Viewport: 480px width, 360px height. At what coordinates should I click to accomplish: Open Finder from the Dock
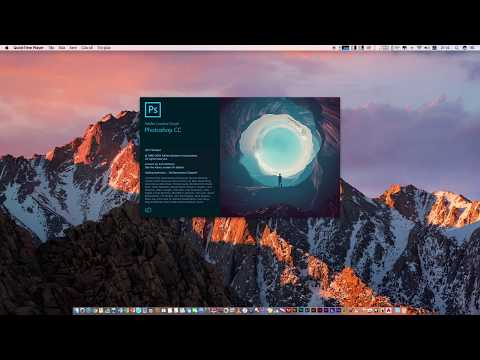tap(77, 310)
